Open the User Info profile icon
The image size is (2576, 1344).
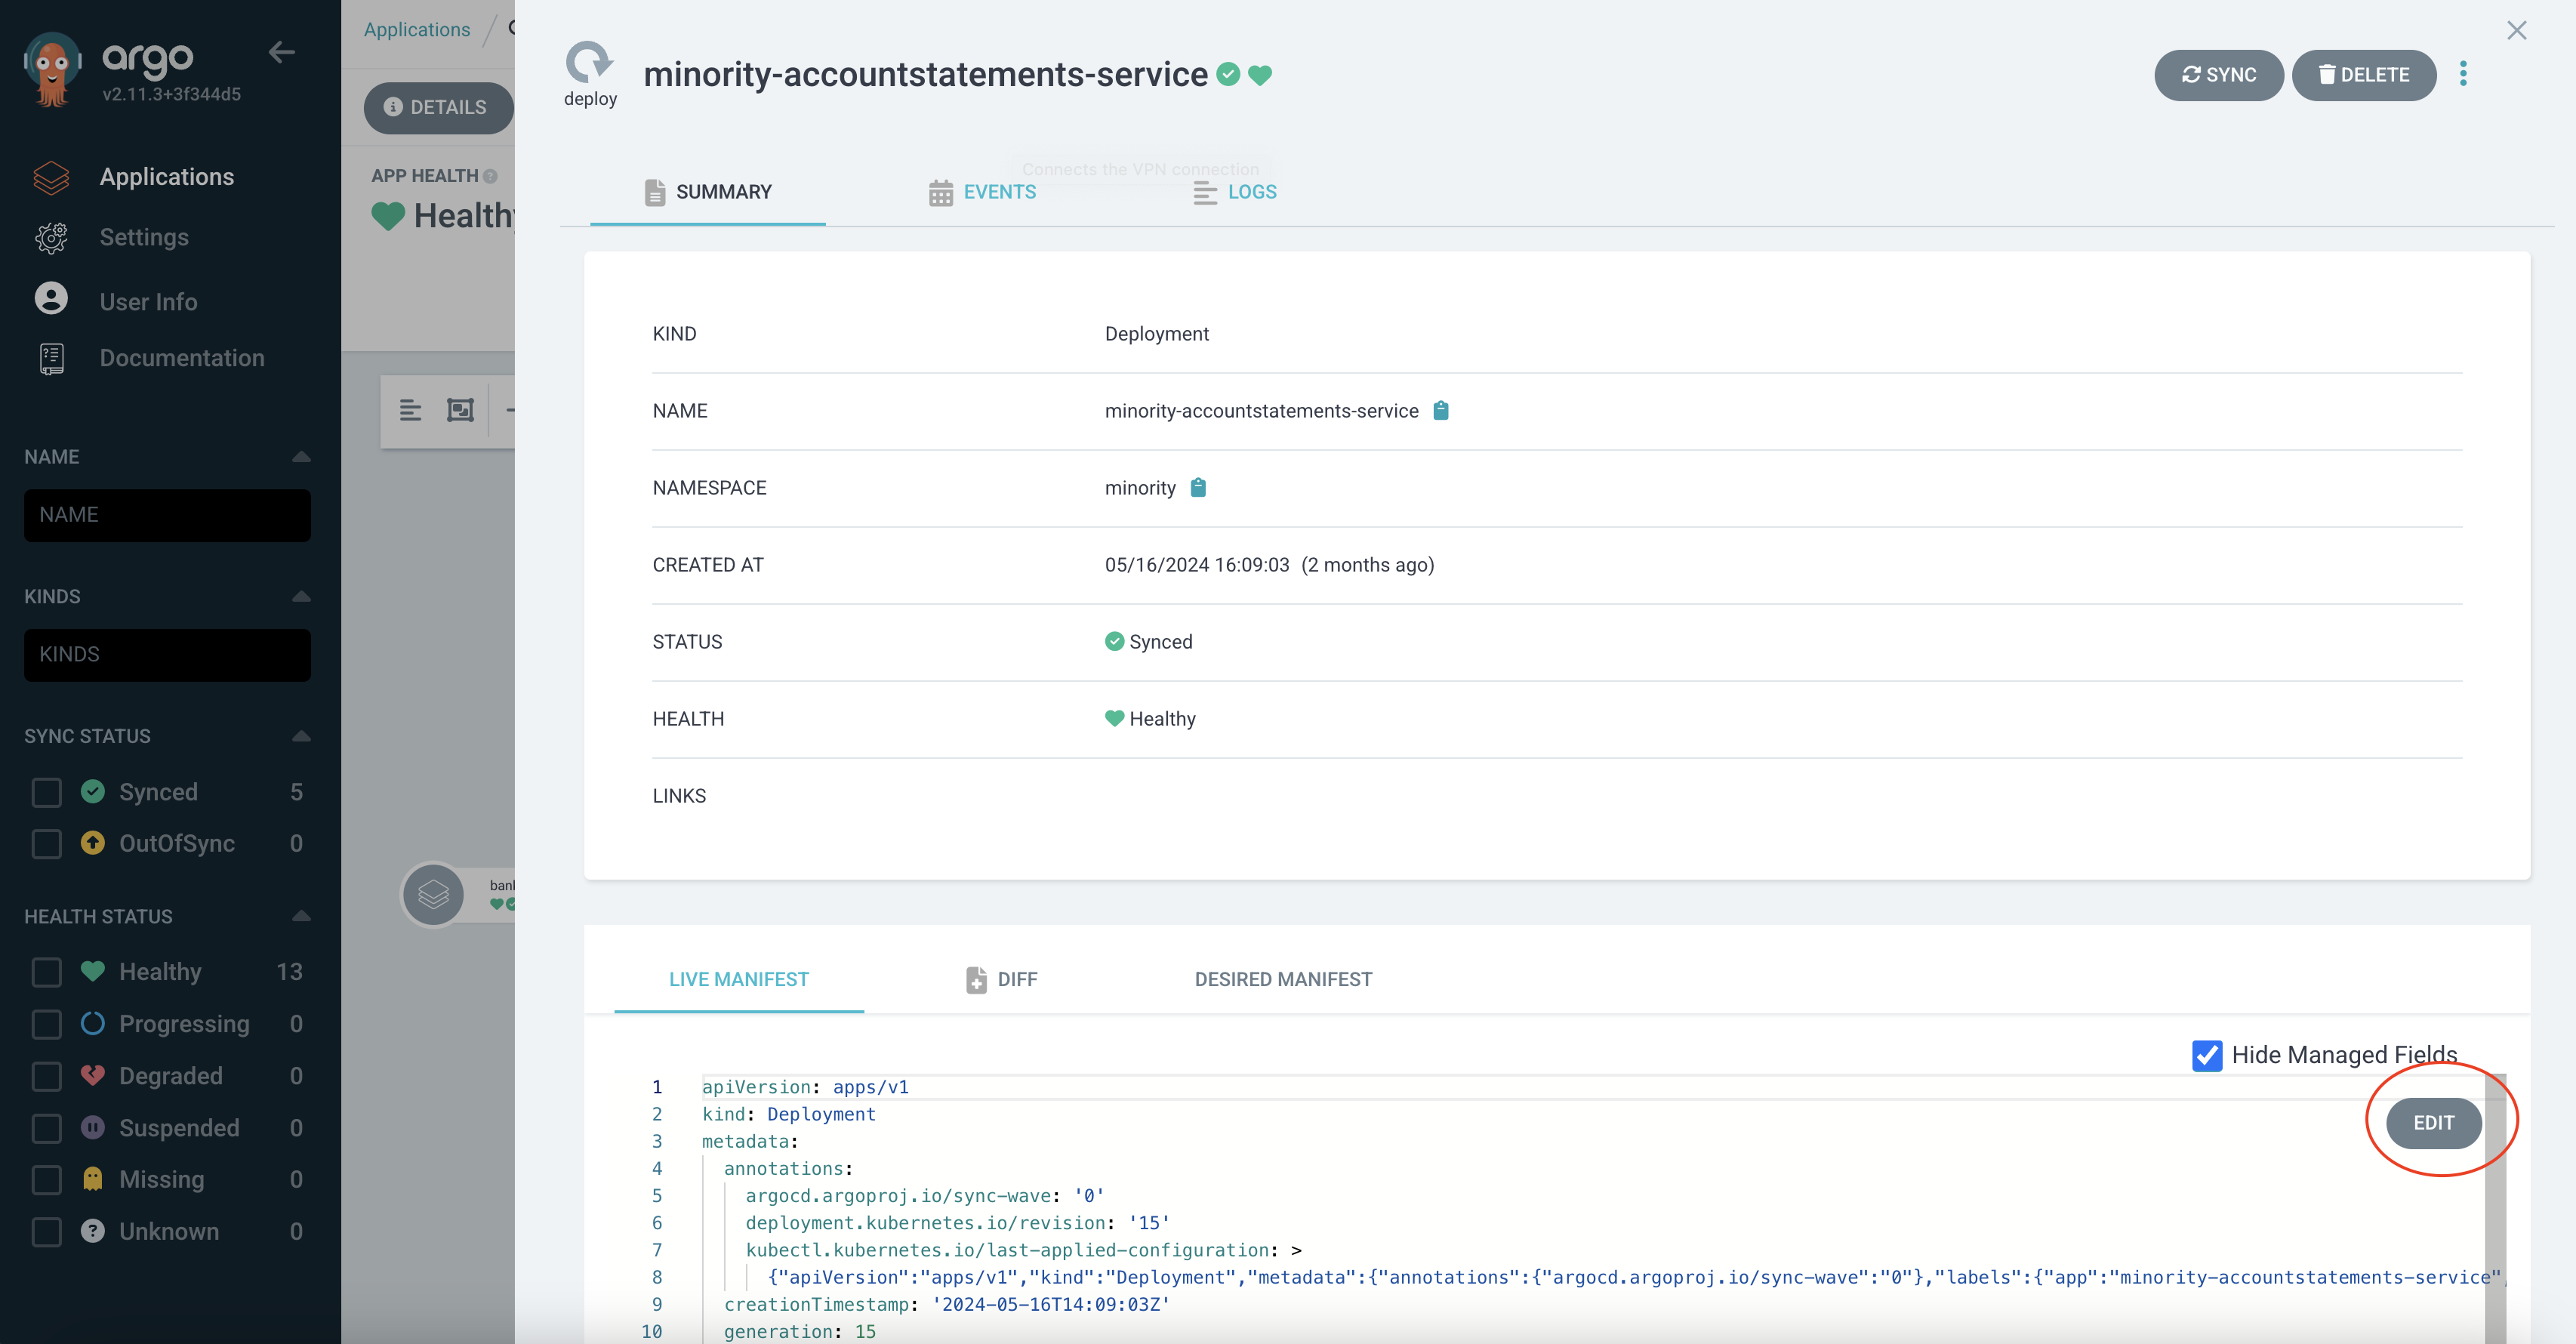[x=51, y=299]
